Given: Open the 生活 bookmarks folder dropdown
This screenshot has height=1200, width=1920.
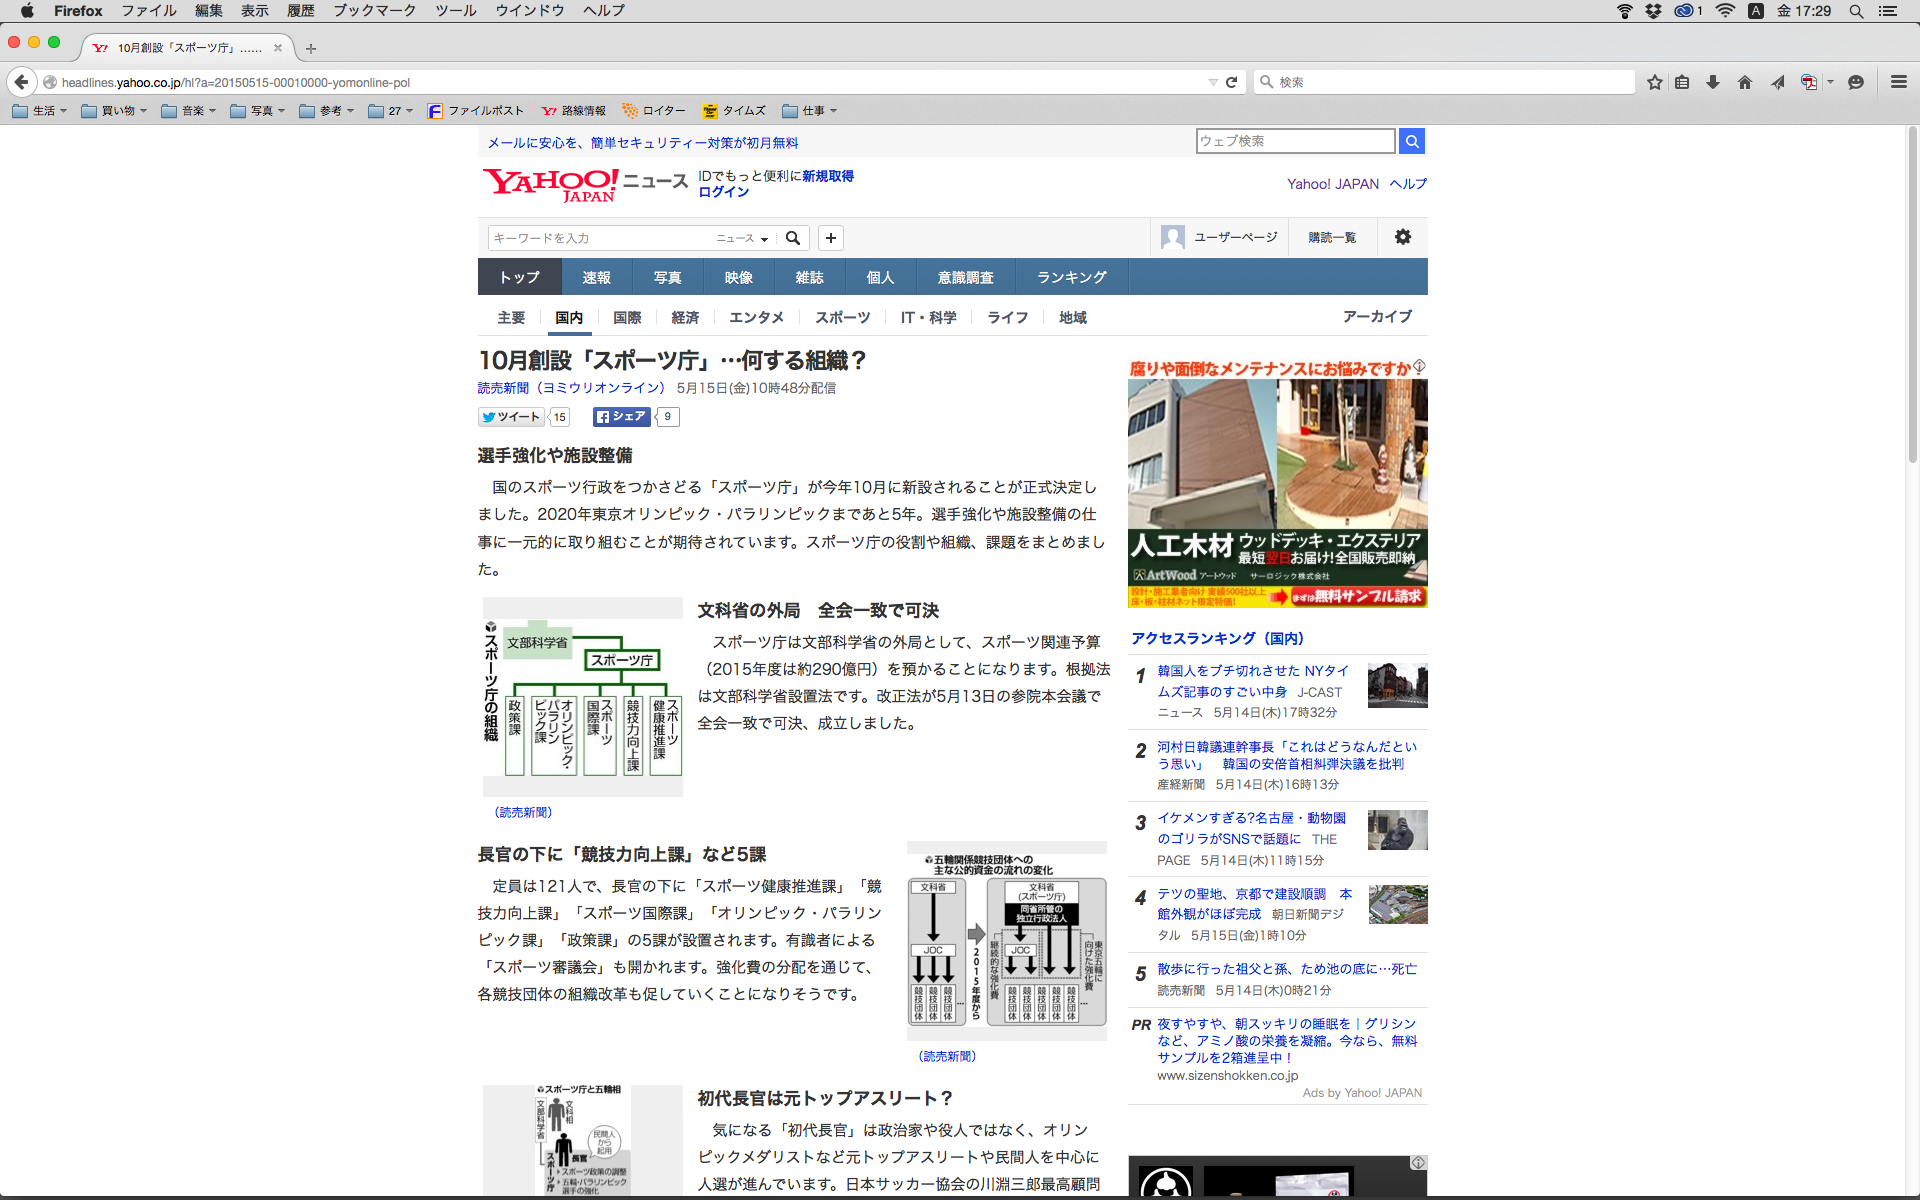Looking at the screenshot, I should tap(41, 111).
